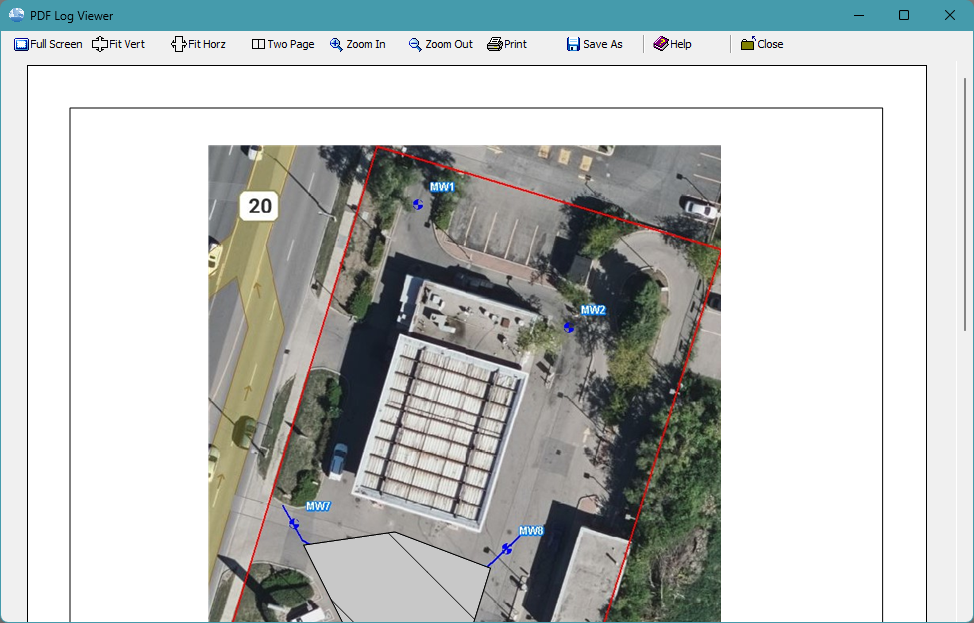Click the PDF Log Viewer app icon
This screenshot has height=623, width=974.
(x=16, y=15)
